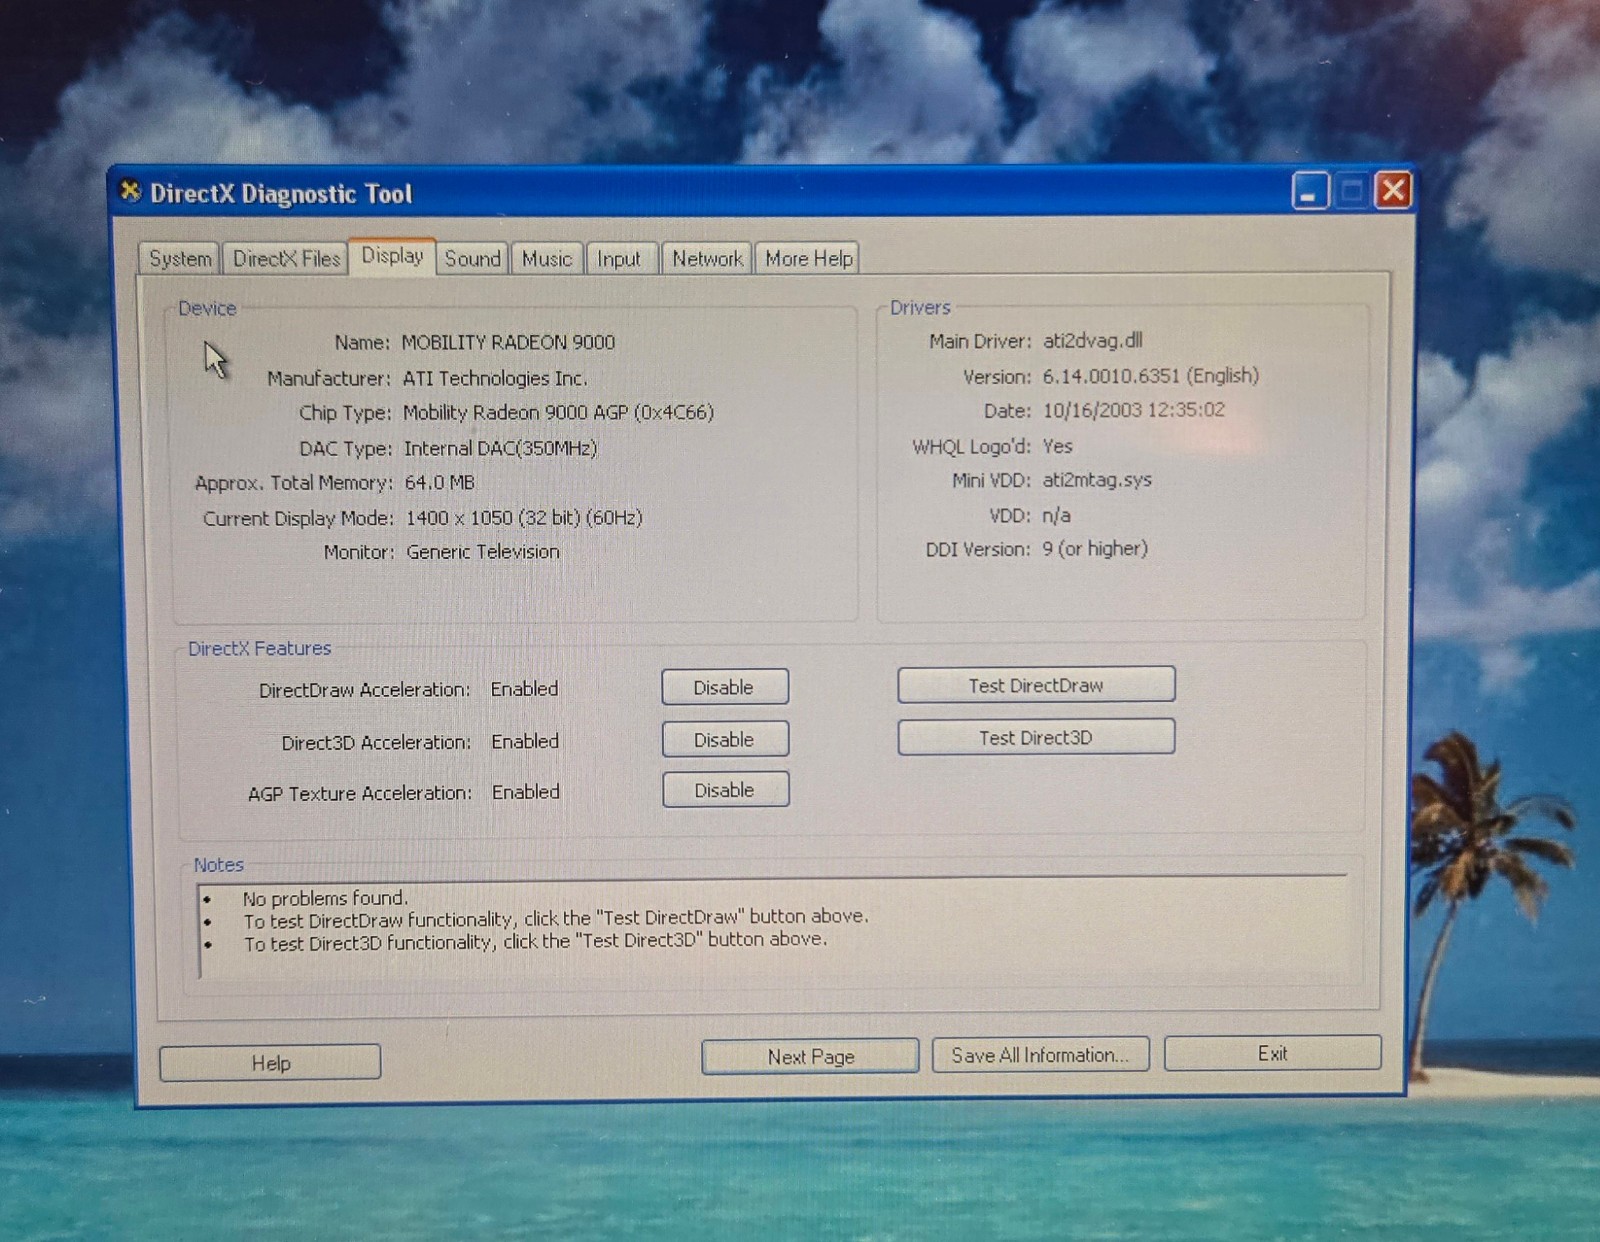The height and width of the screenshot is (1242, 1600).
Task: Click DAC type Internal DAC(350MHz)
Action: click(x=500, y=448)
